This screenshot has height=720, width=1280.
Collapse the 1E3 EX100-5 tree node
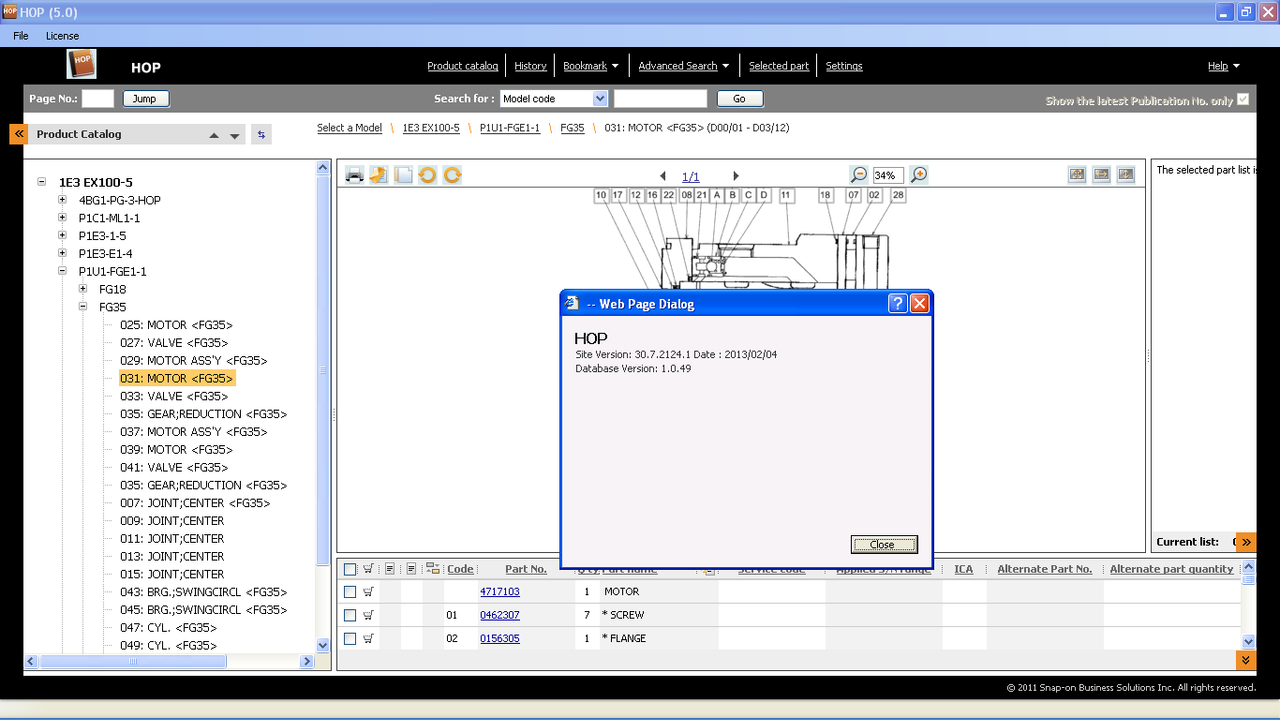[42, 182]
